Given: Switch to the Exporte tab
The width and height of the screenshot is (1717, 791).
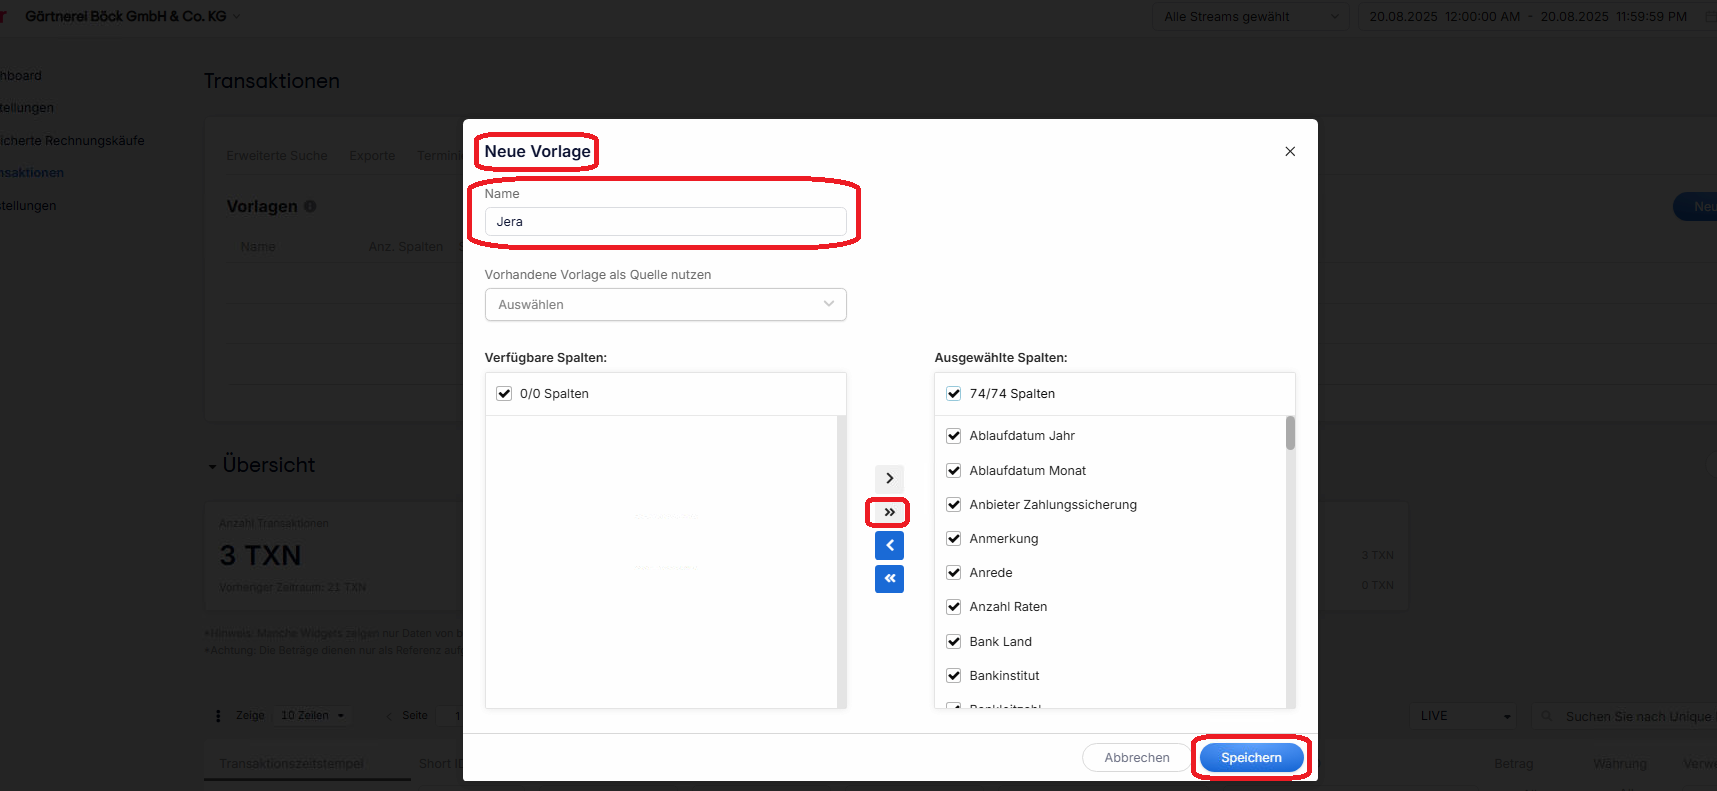Looking at the screenshot, I should point(372,156).
